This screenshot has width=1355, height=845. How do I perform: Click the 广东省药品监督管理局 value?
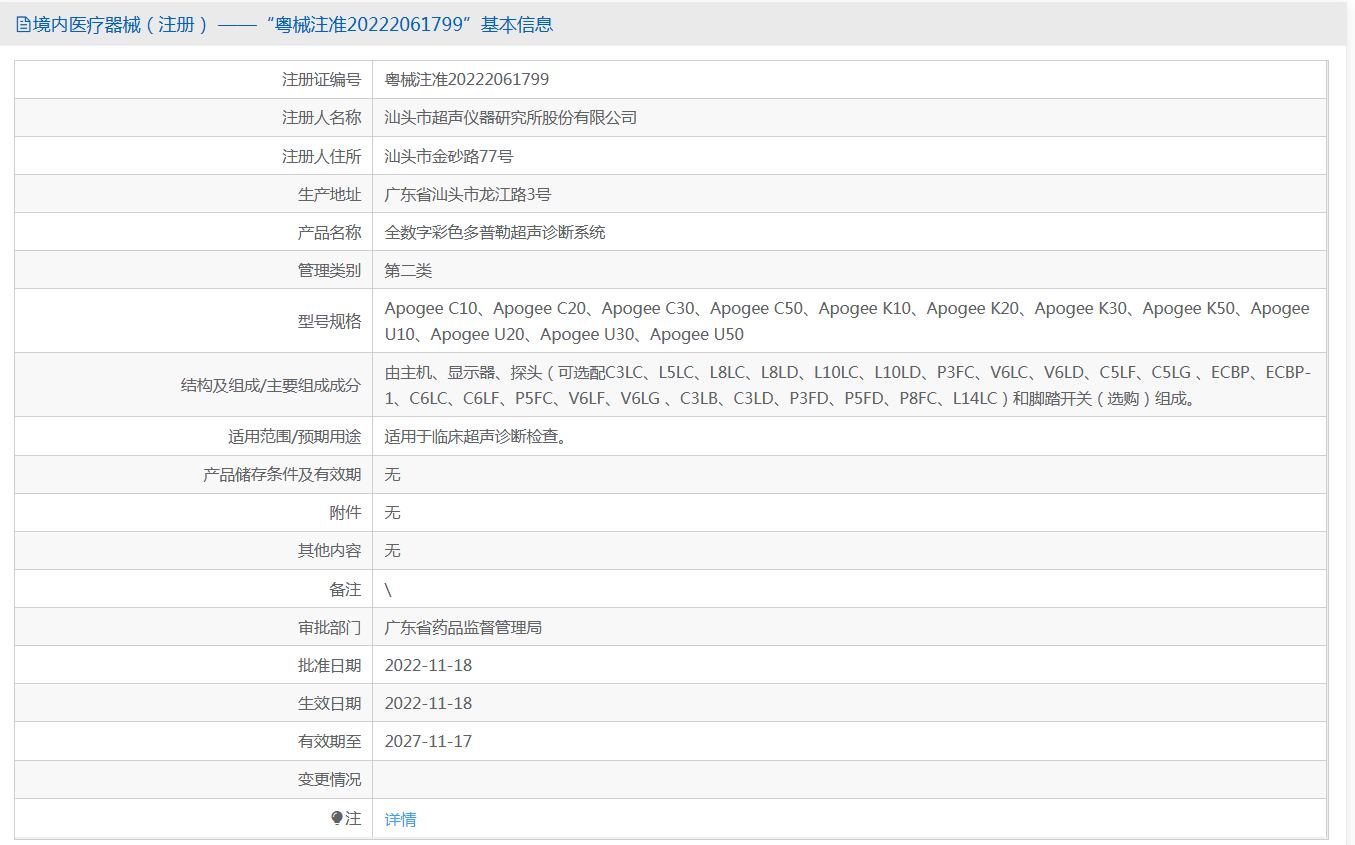463,628
